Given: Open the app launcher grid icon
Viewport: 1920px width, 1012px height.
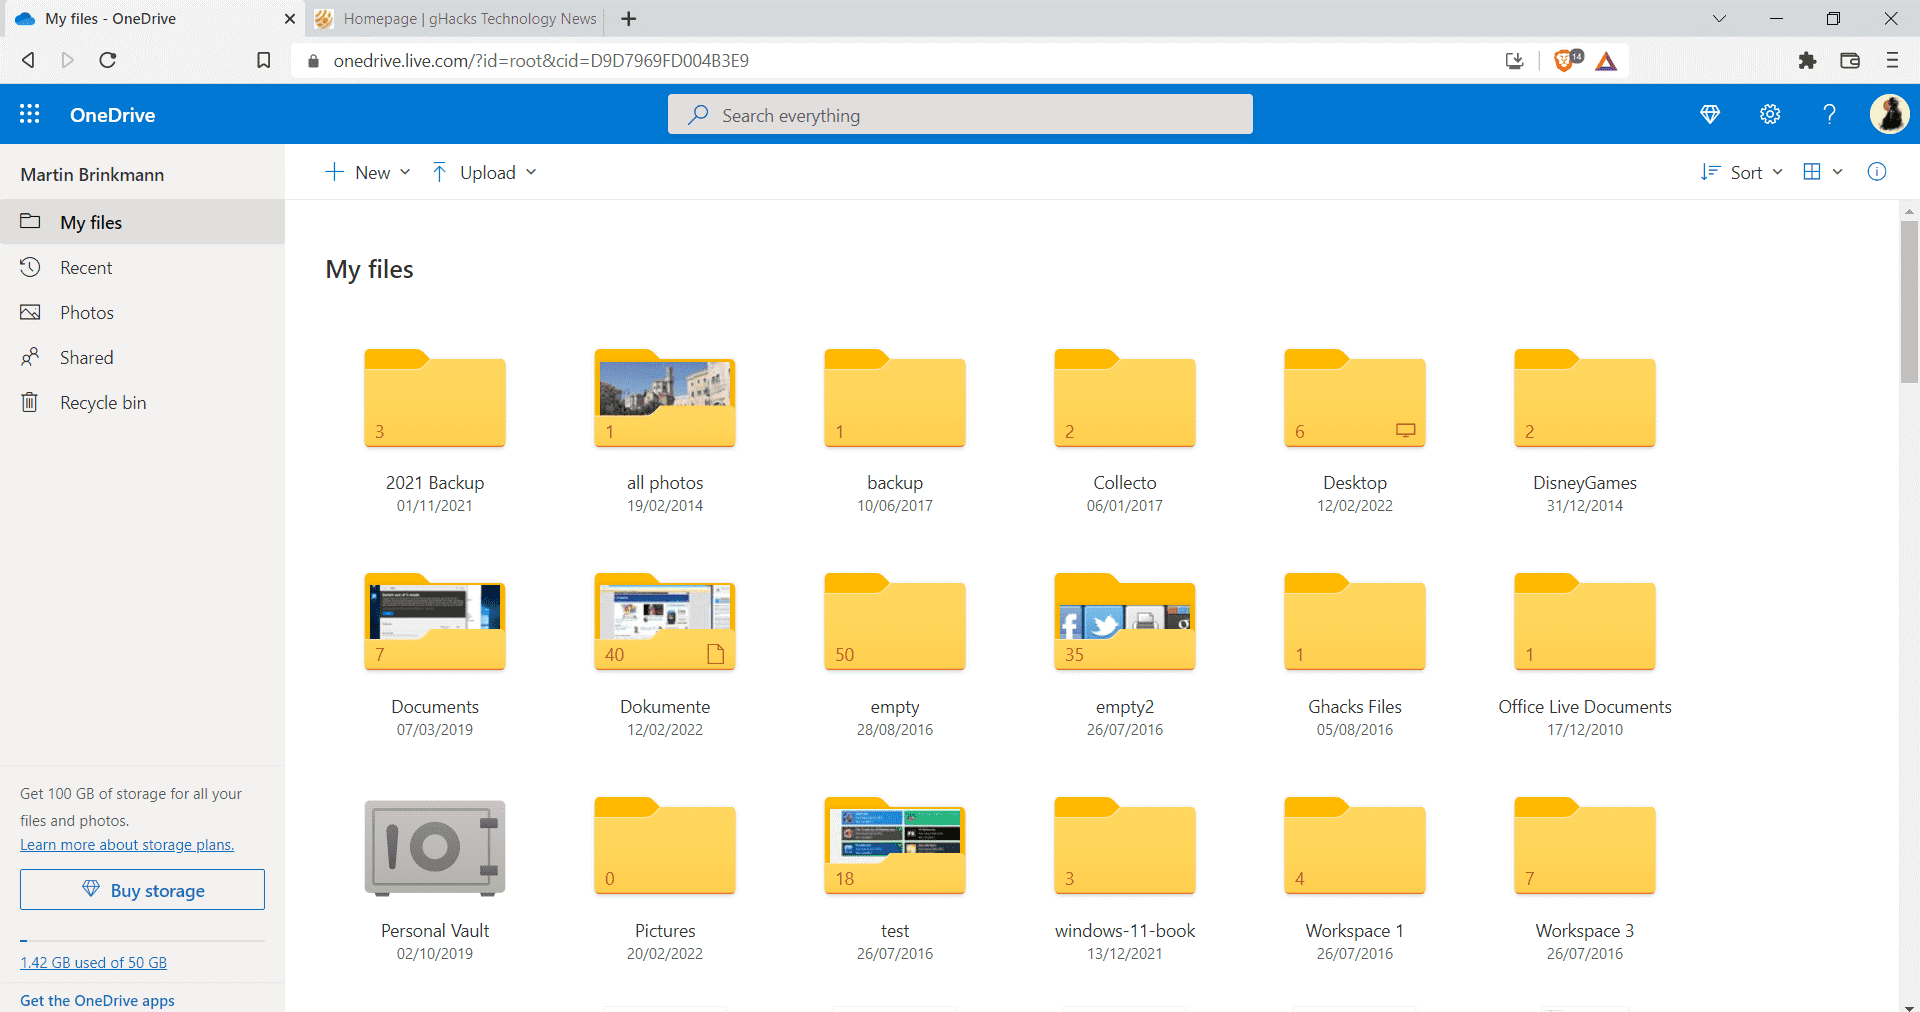Looking at the screenshot, I should [30, 114].
